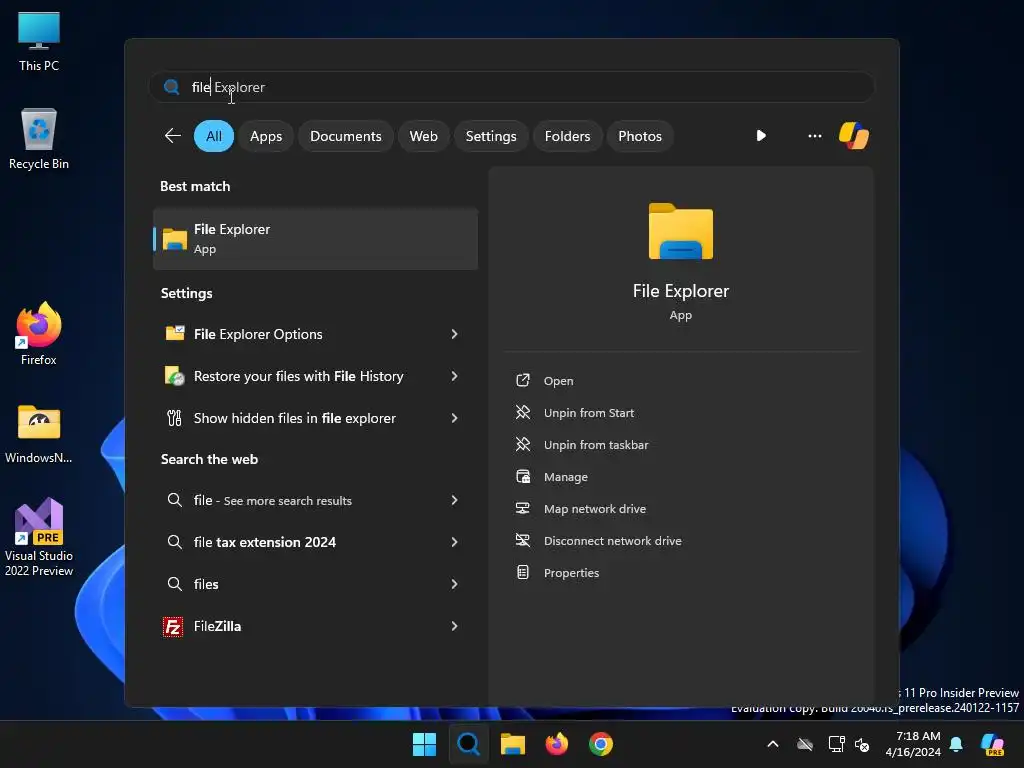Screen dimensions: 1024x768
Task: Switch to the Folders filter tab
Action: pos(567,136)
